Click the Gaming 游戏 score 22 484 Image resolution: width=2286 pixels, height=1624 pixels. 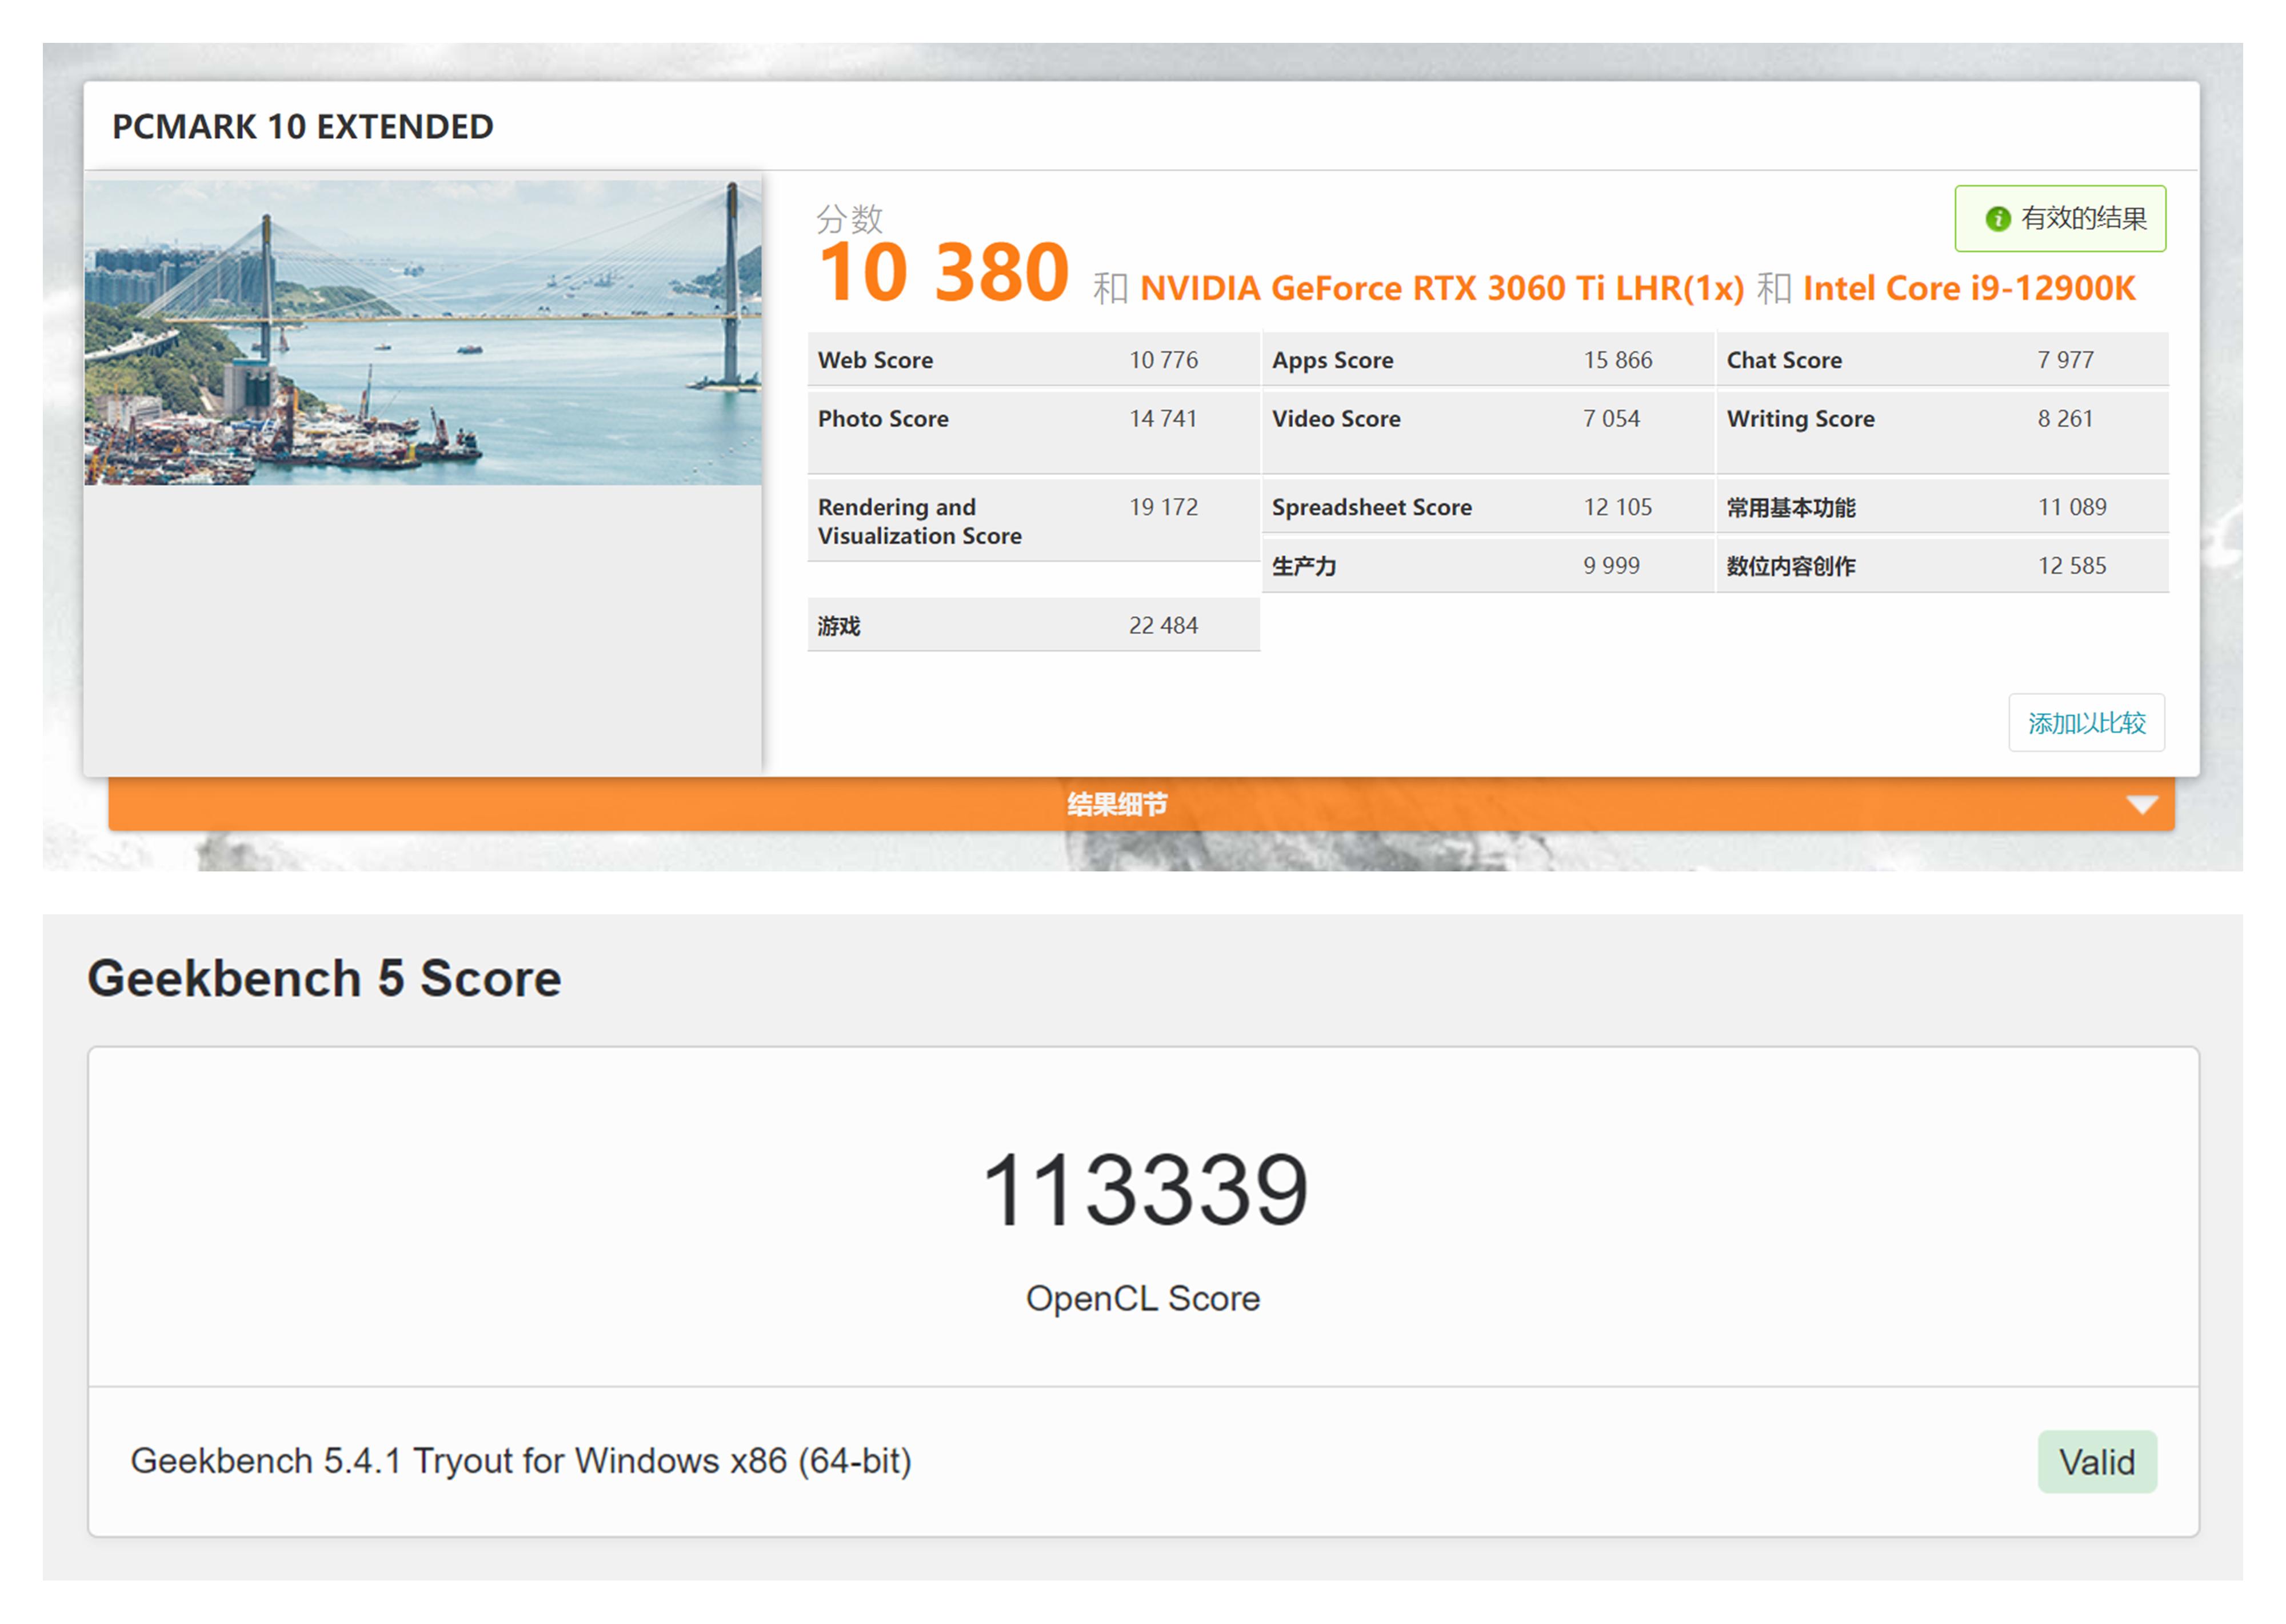point(1164,624)
